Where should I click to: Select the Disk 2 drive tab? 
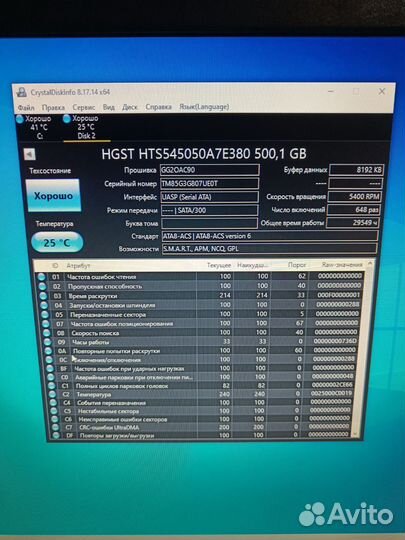click(x=85, y=127)
